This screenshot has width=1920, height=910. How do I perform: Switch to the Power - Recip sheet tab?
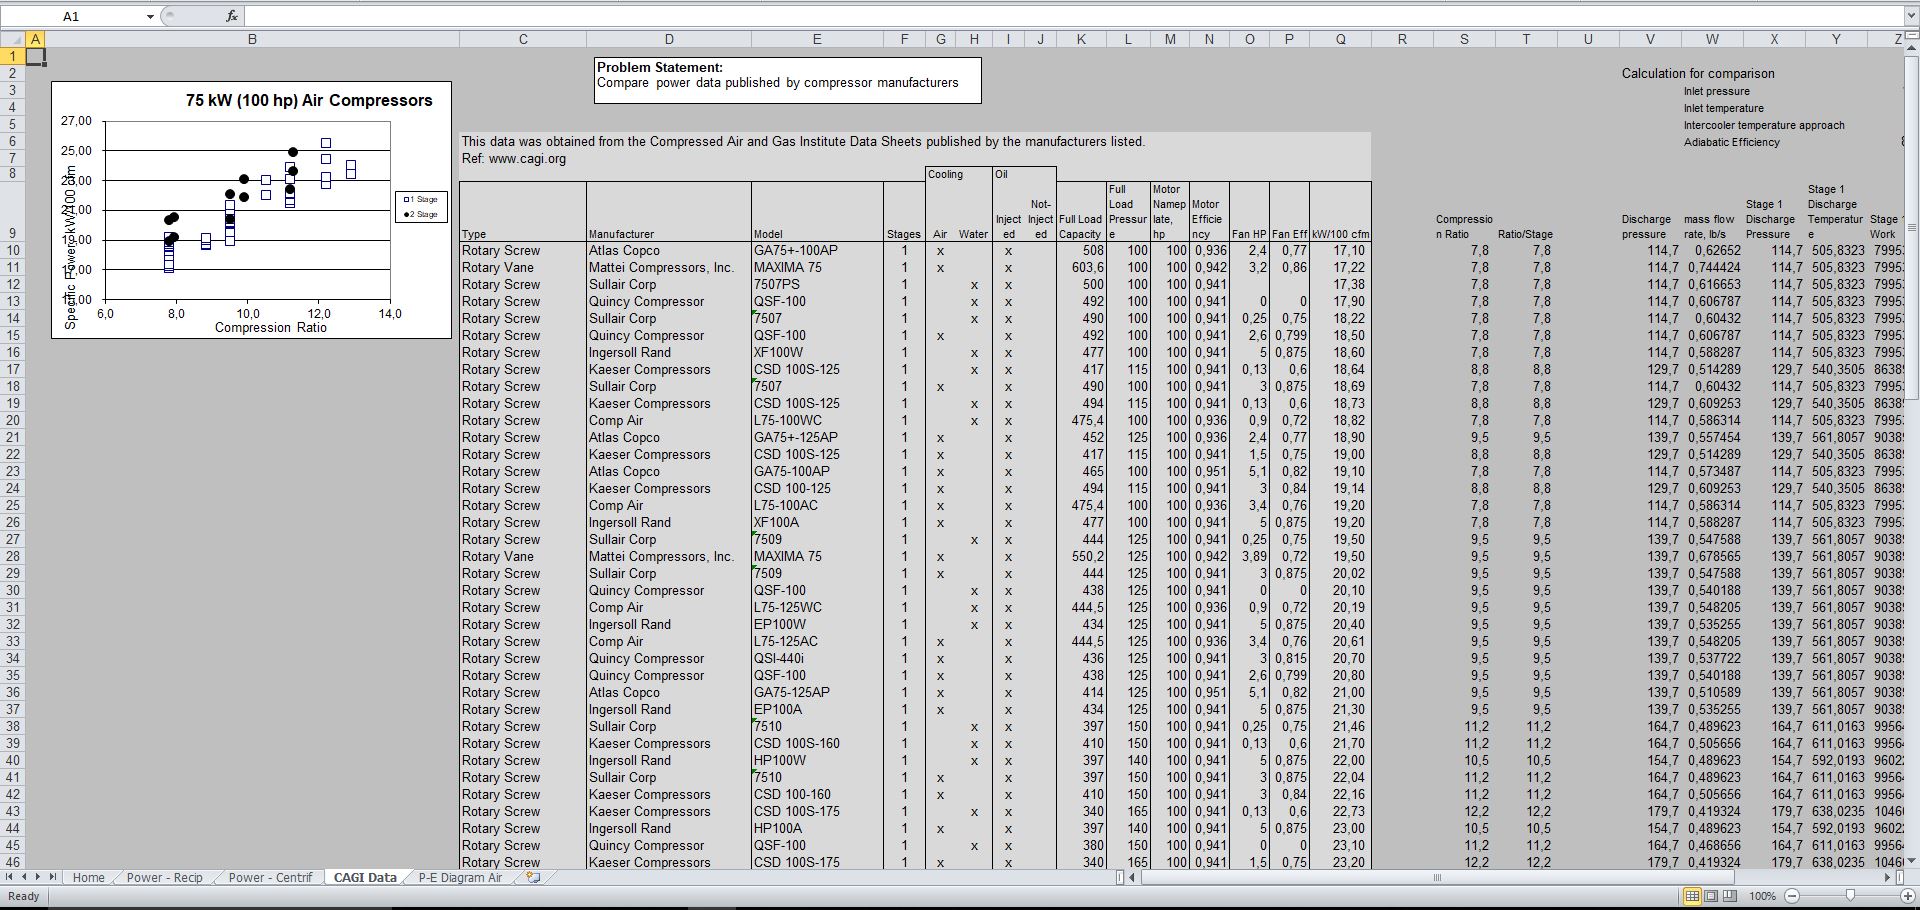tap(164, 877)
